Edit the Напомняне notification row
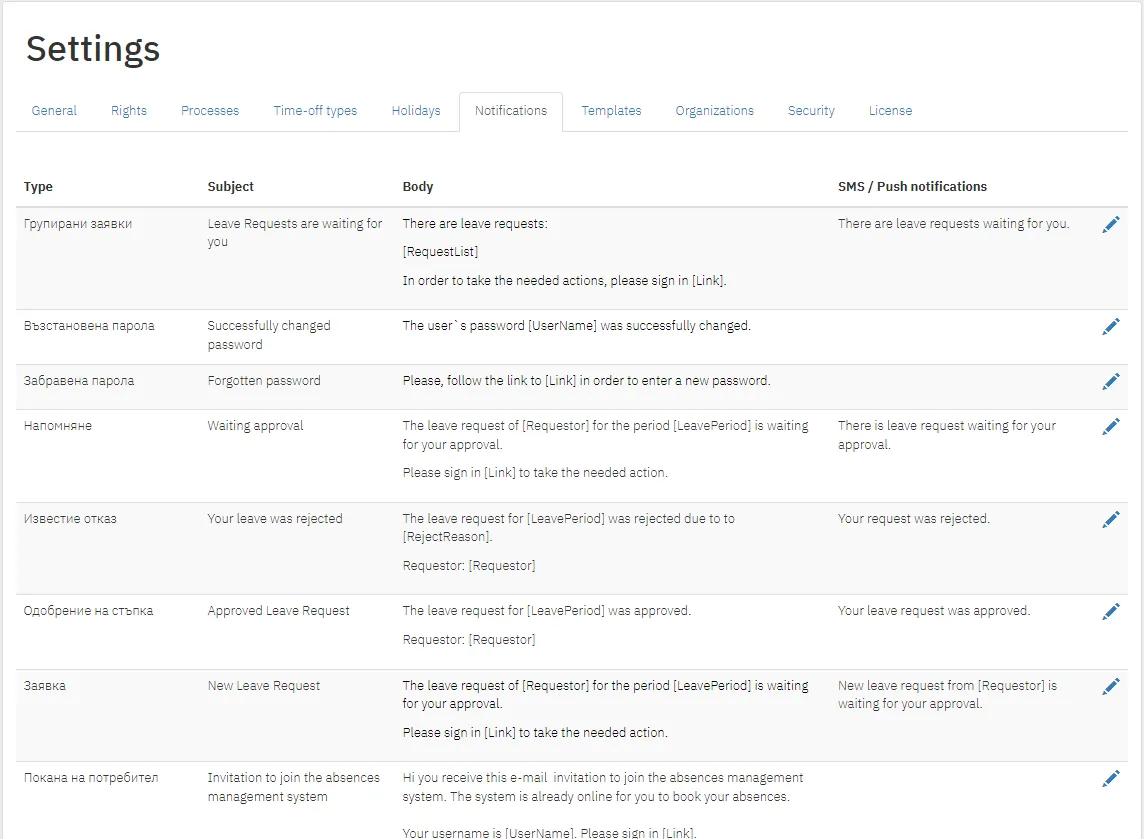1146x839 pixels. 1110,427
